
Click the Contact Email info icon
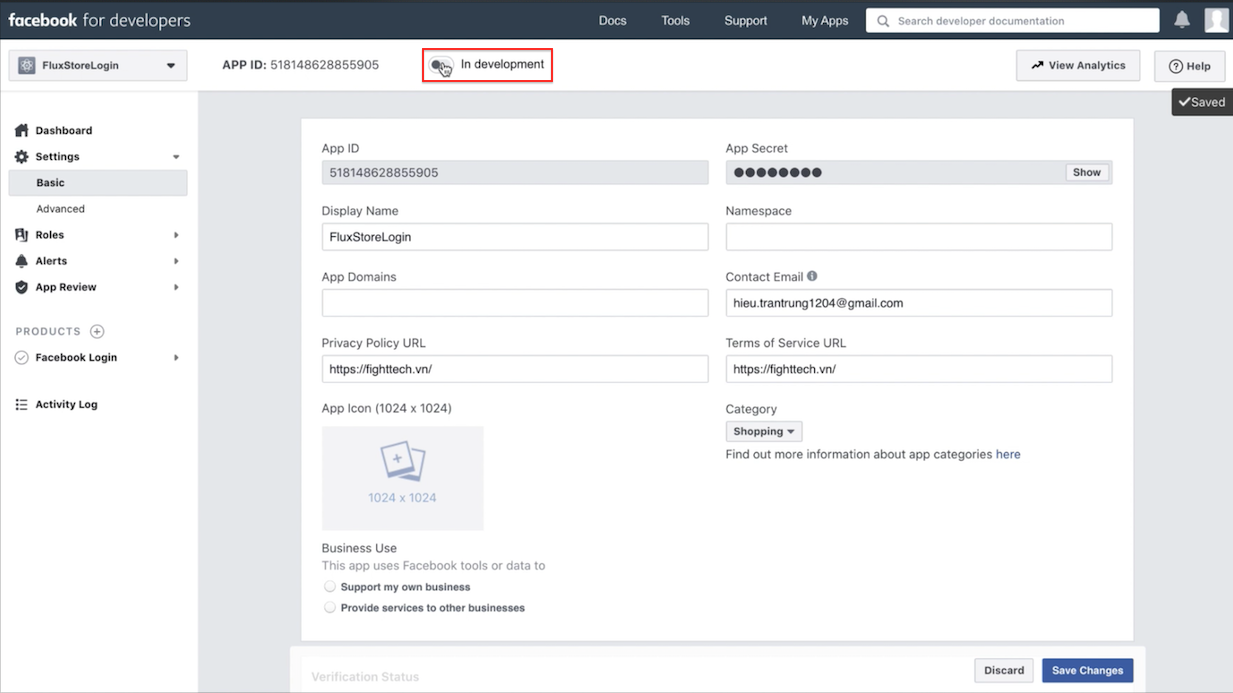(x=812, y=276)
